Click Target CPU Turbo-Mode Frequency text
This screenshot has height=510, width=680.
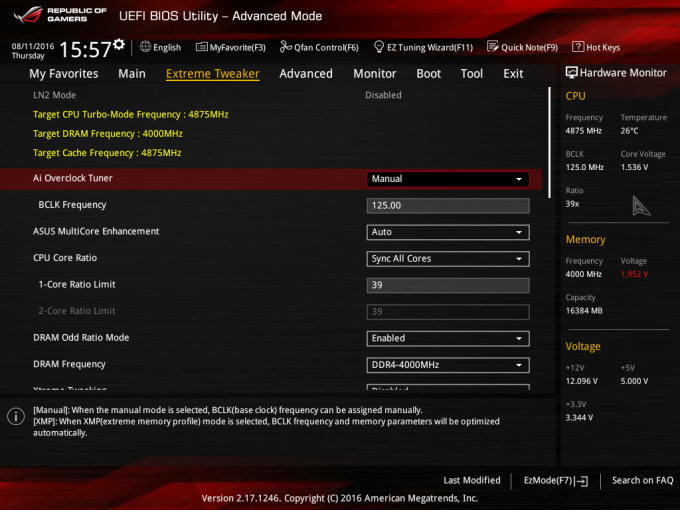click(x=131, y=114)
